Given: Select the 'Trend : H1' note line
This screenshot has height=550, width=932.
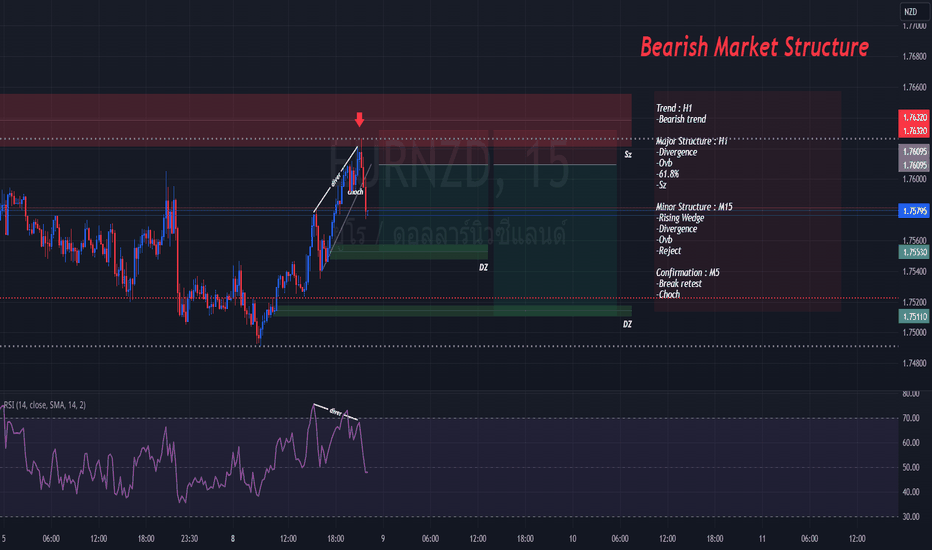Looking at the screenshot, I should tap(674, 108).
